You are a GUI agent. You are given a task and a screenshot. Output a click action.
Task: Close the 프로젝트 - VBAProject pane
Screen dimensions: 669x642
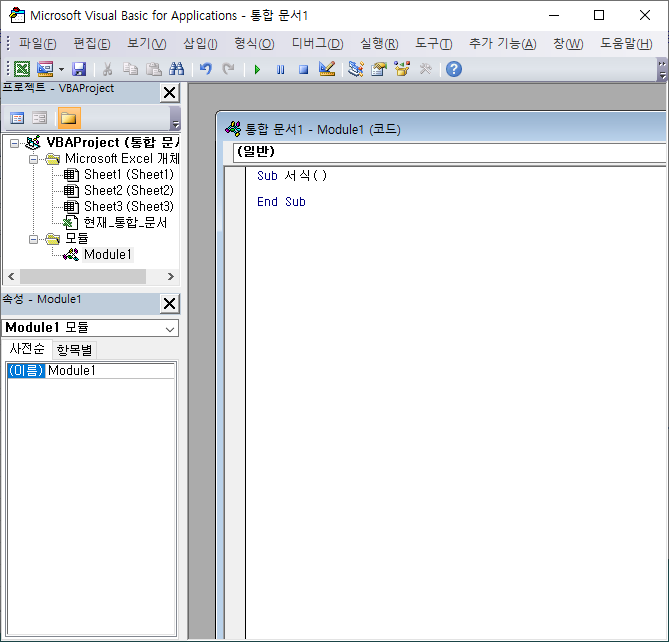coord(169,92)
